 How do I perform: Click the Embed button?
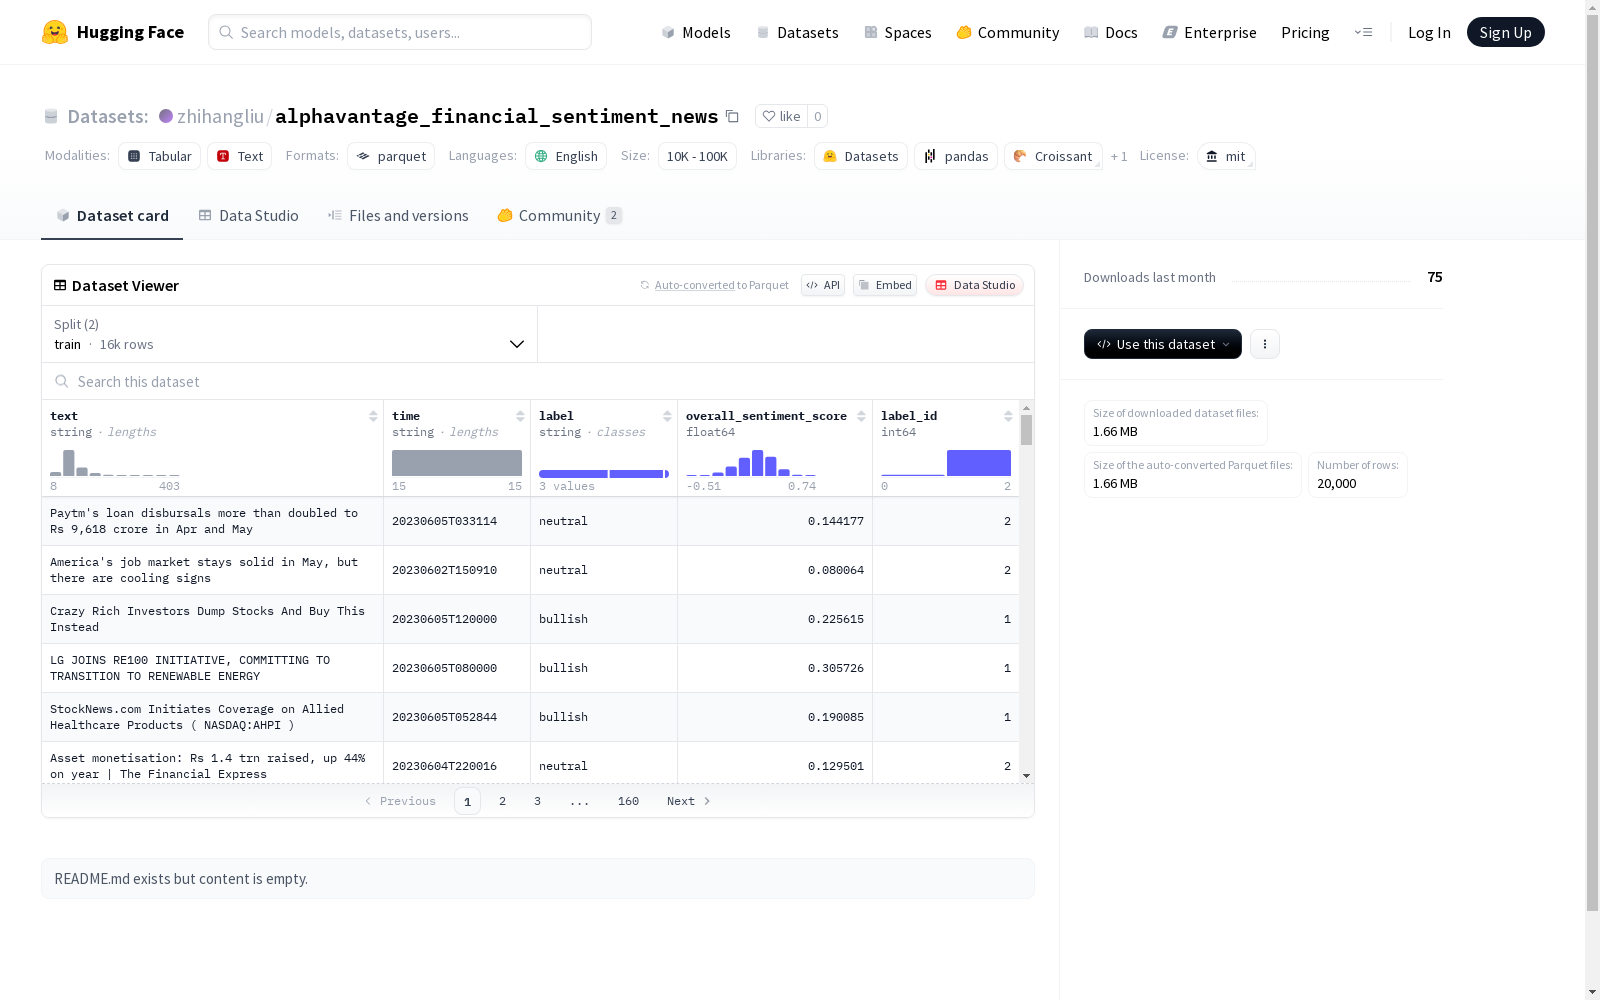click(885, 285)
